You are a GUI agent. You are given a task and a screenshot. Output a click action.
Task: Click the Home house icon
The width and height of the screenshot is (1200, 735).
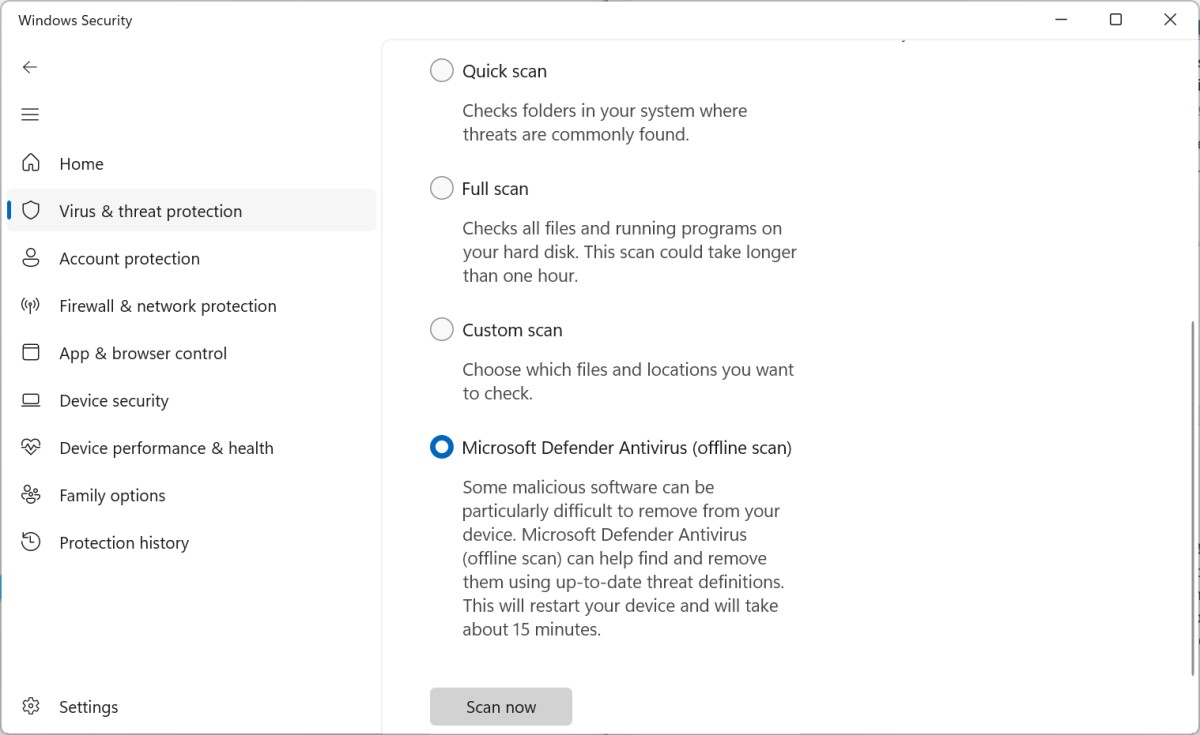[x=31, y=163]
